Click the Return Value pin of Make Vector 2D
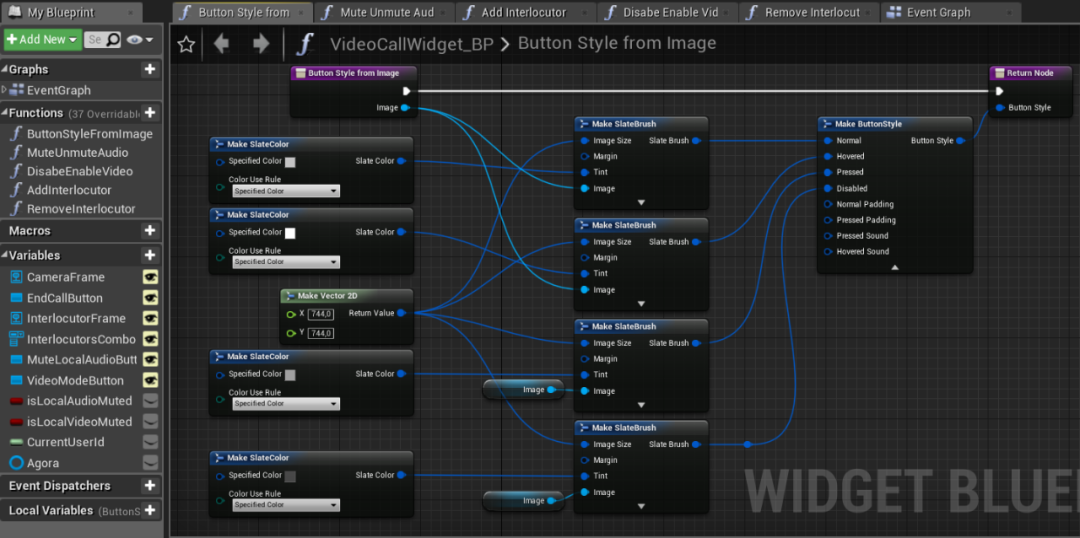Image resolution: width=1080 pixels, height=538 pixels. [x=402, y=313]
